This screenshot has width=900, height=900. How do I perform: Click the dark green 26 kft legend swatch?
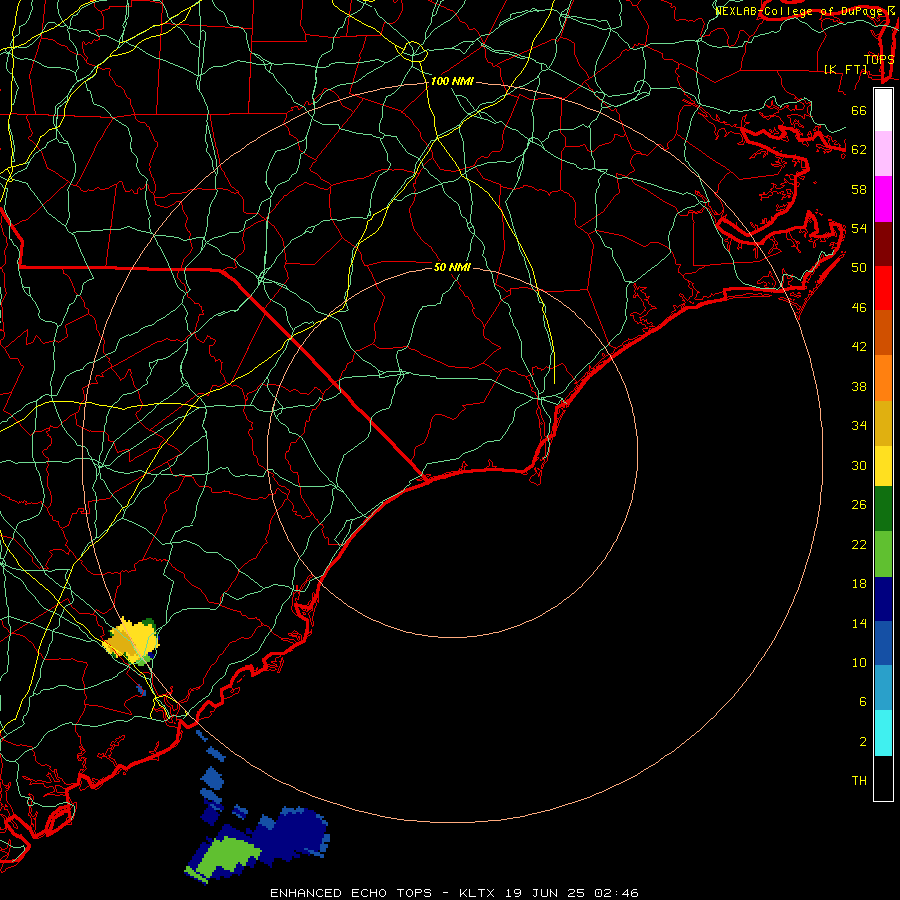coord(883,509)
